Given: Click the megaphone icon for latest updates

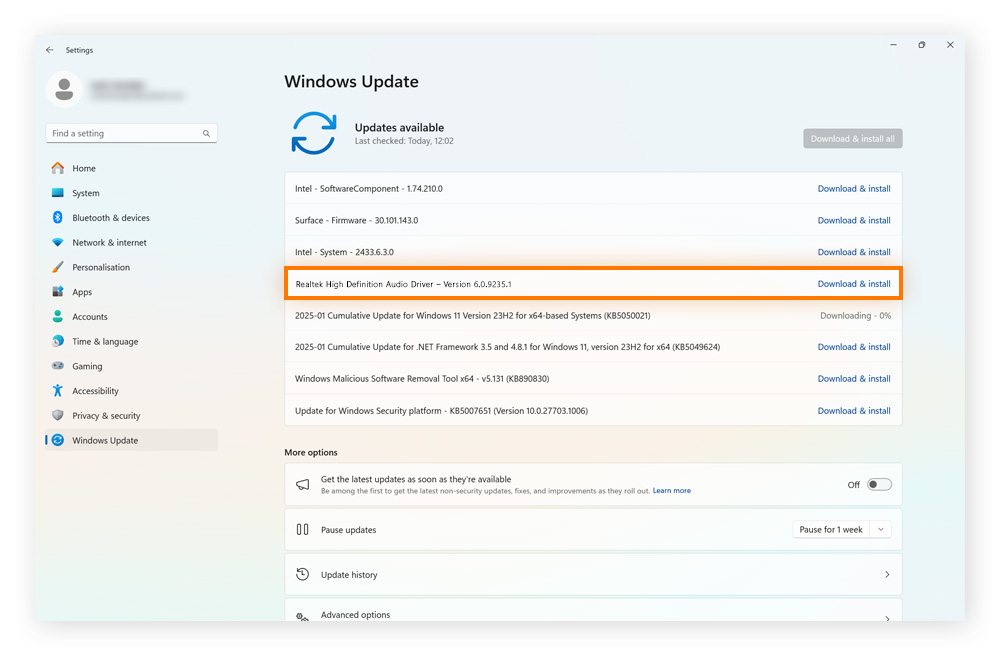Looking at the screenshot, I should (303, 485).
